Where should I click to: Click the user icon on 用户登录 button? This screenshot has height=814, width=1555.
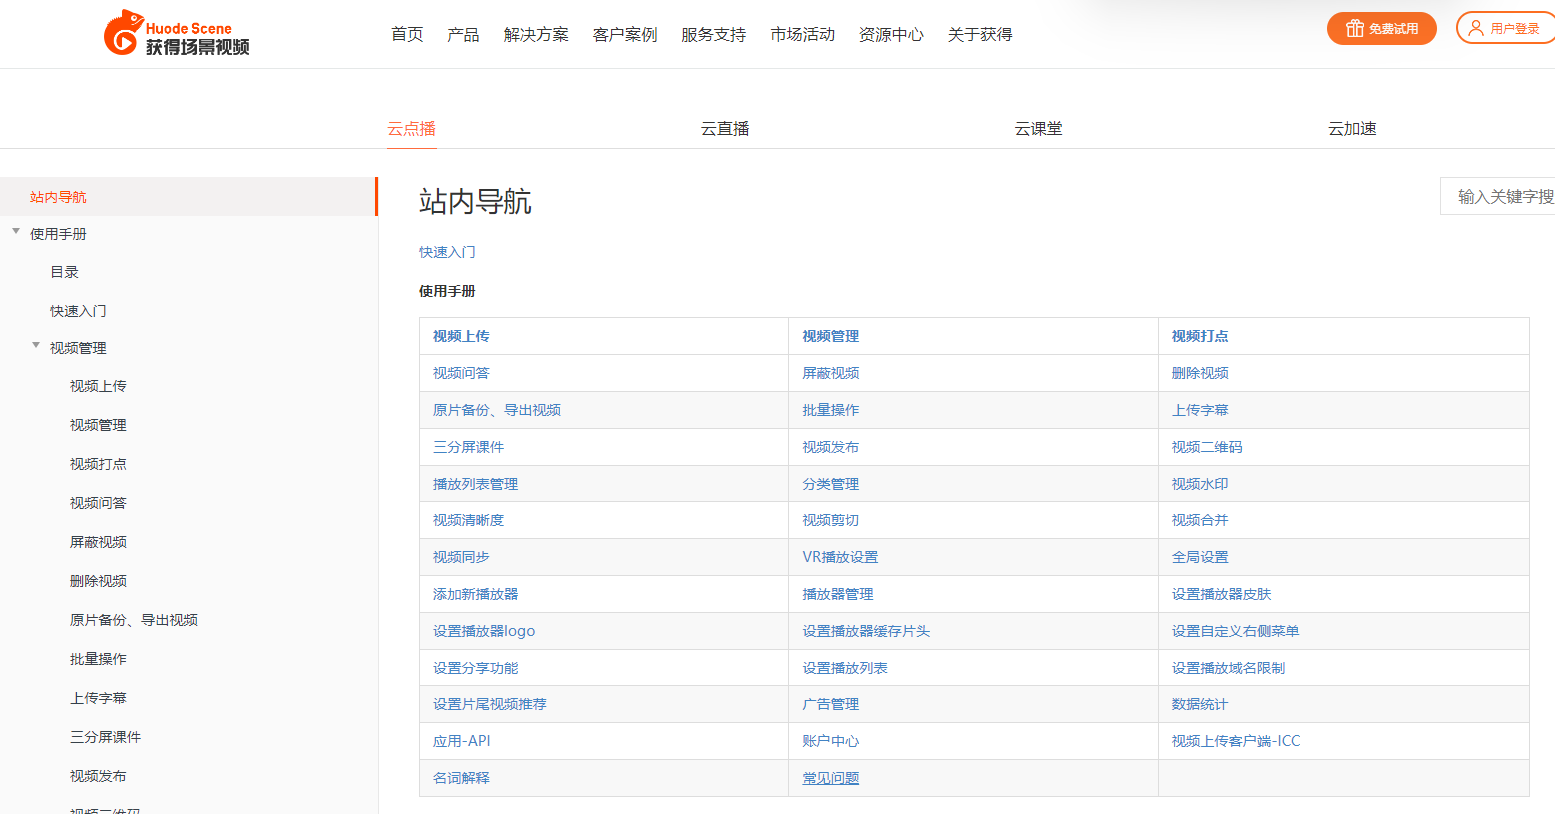[1476, 28]
